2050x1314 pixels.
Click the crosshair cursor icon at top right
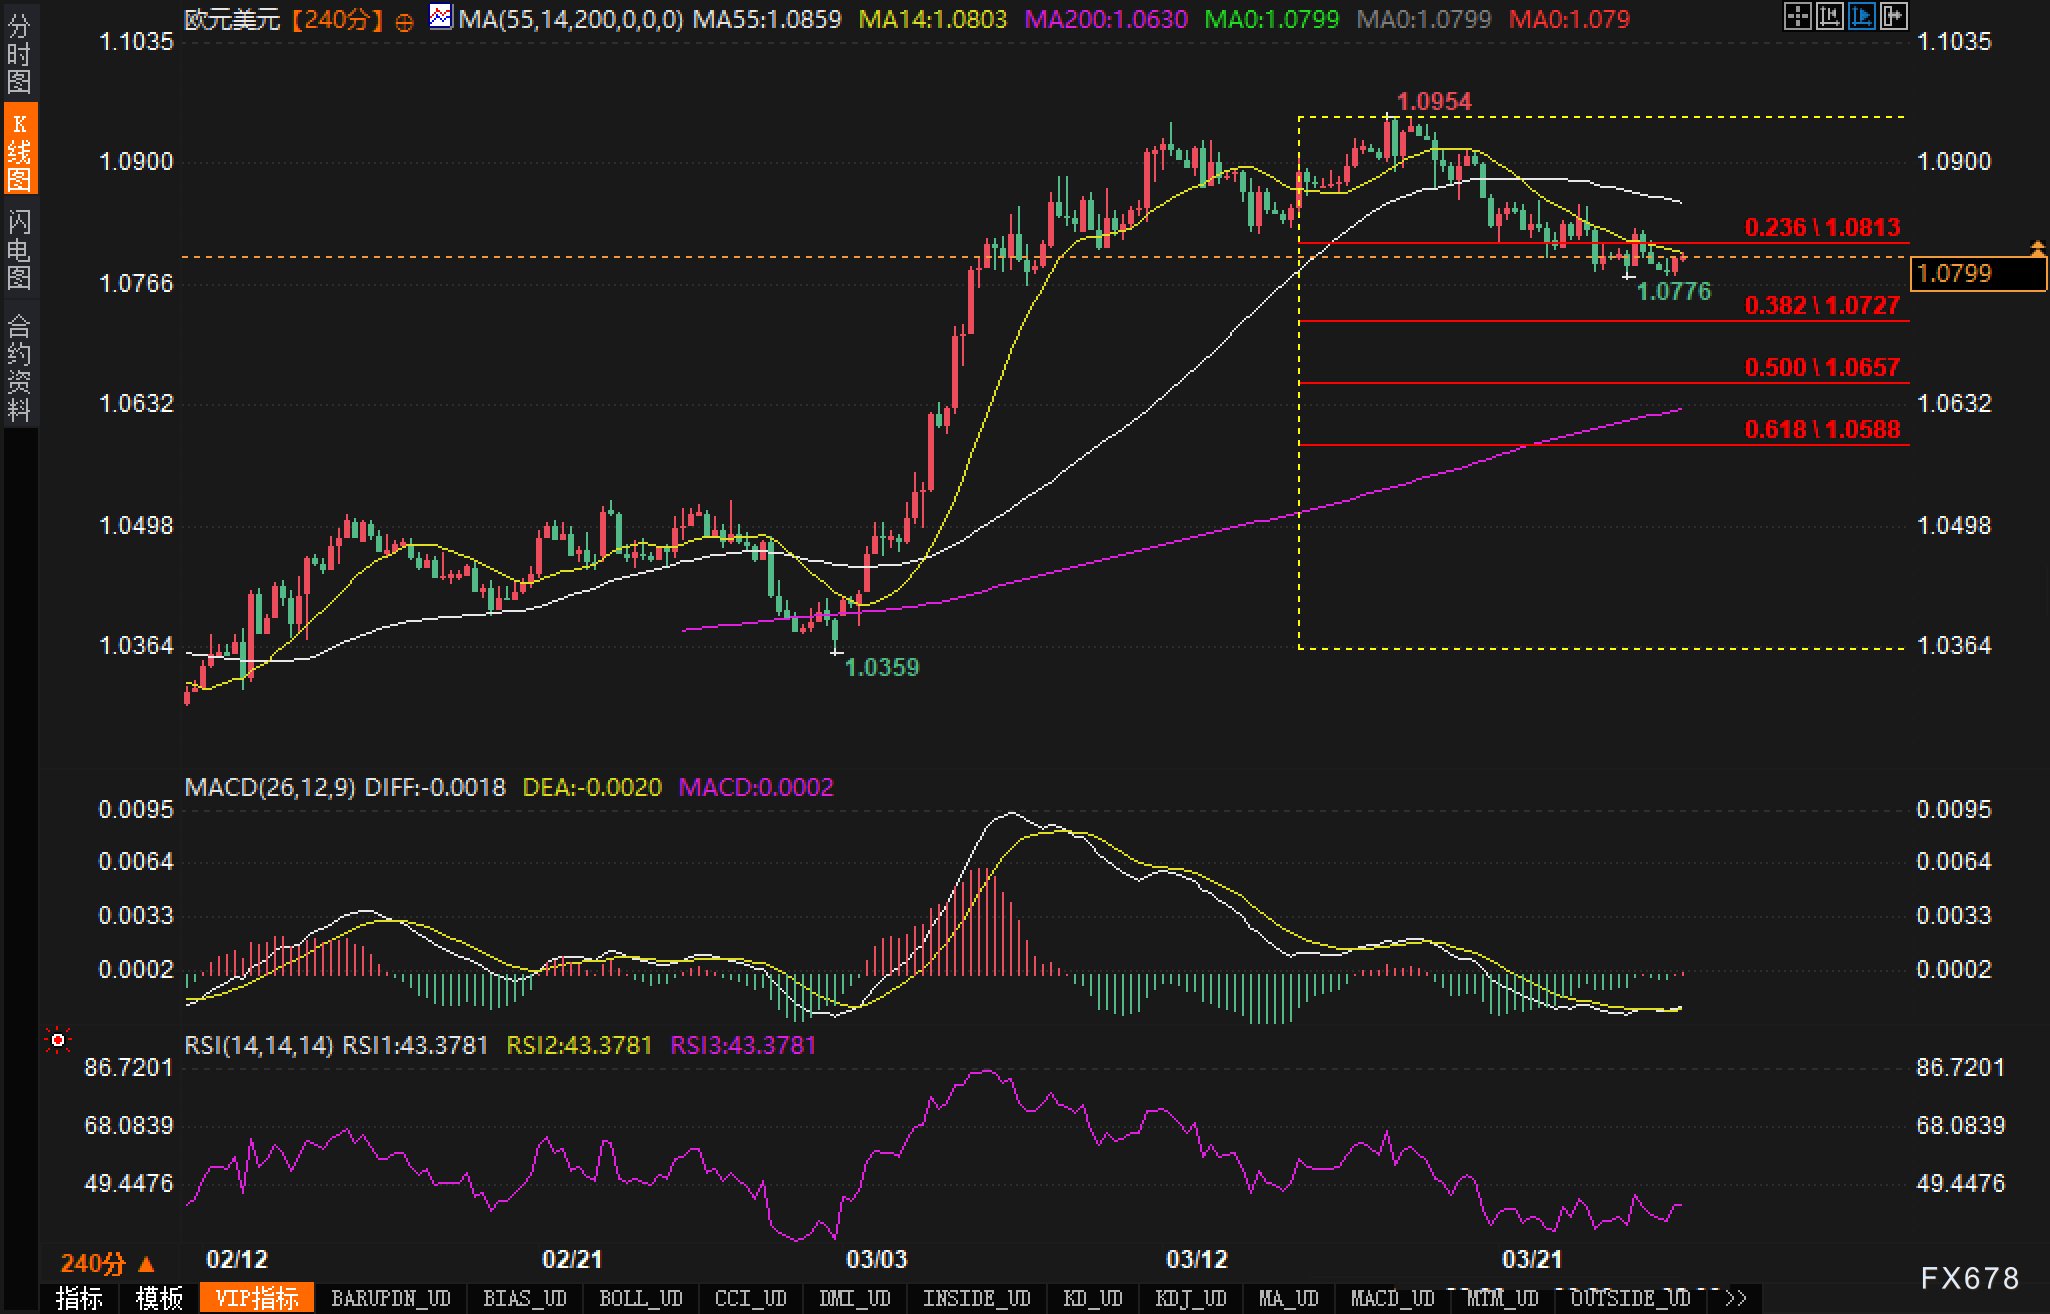[x=1797, y=16]
